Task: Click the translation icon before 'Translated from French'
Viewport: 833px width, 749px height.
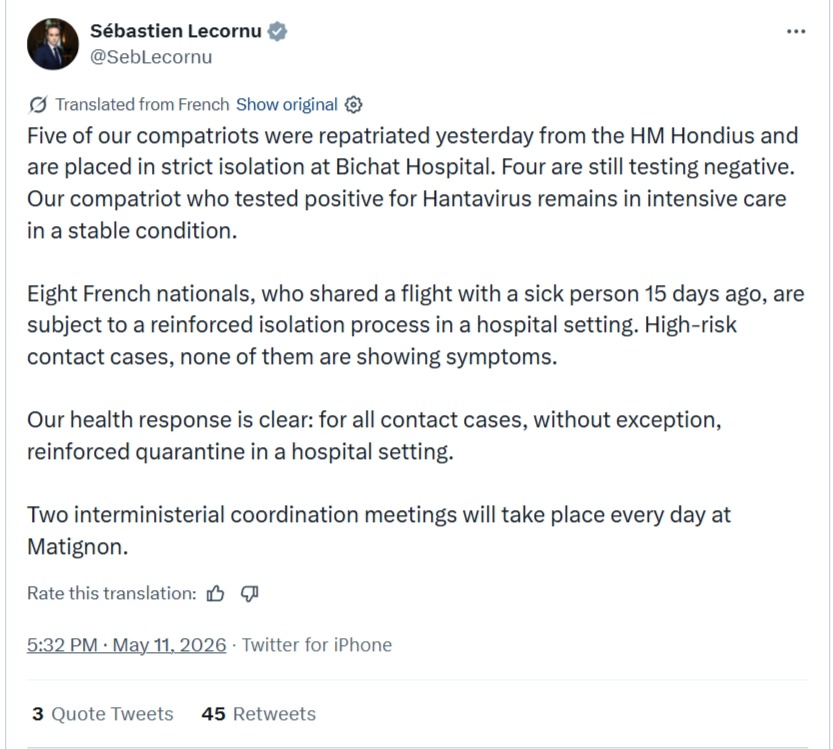Action: tap(38, 105)
